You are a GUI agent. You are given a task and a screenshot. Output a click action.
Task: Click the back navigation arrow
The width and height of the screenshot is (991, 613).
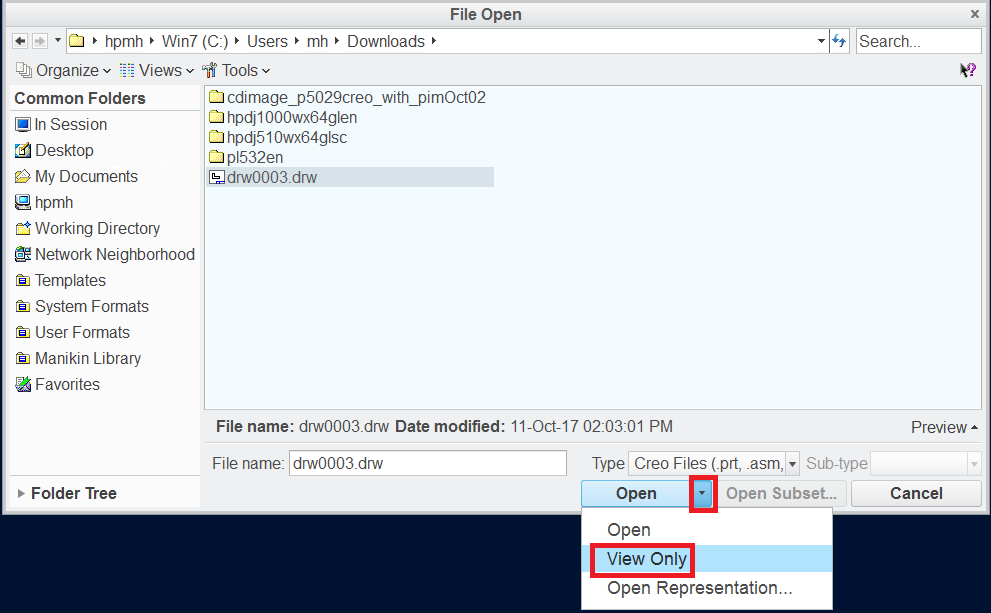click(19, 40)
